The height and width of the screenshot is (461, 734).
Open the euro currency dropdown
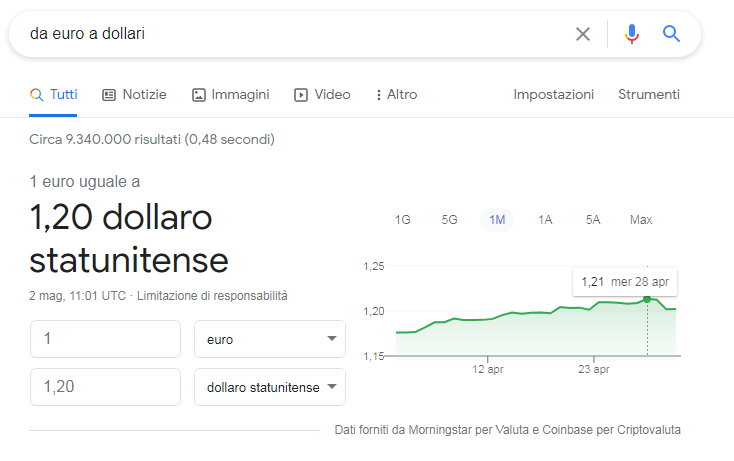(x=270, y=339)
